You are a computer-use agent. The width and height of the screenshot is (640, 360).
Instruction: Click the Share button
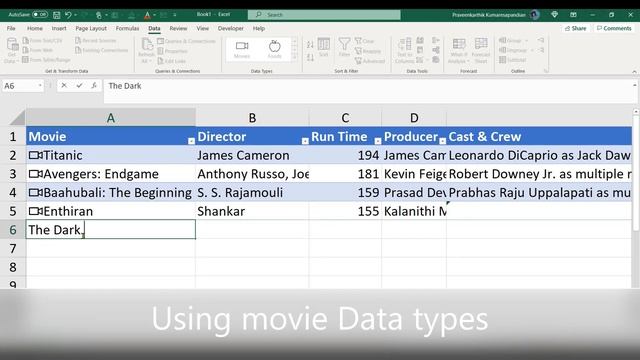[576, 29]
